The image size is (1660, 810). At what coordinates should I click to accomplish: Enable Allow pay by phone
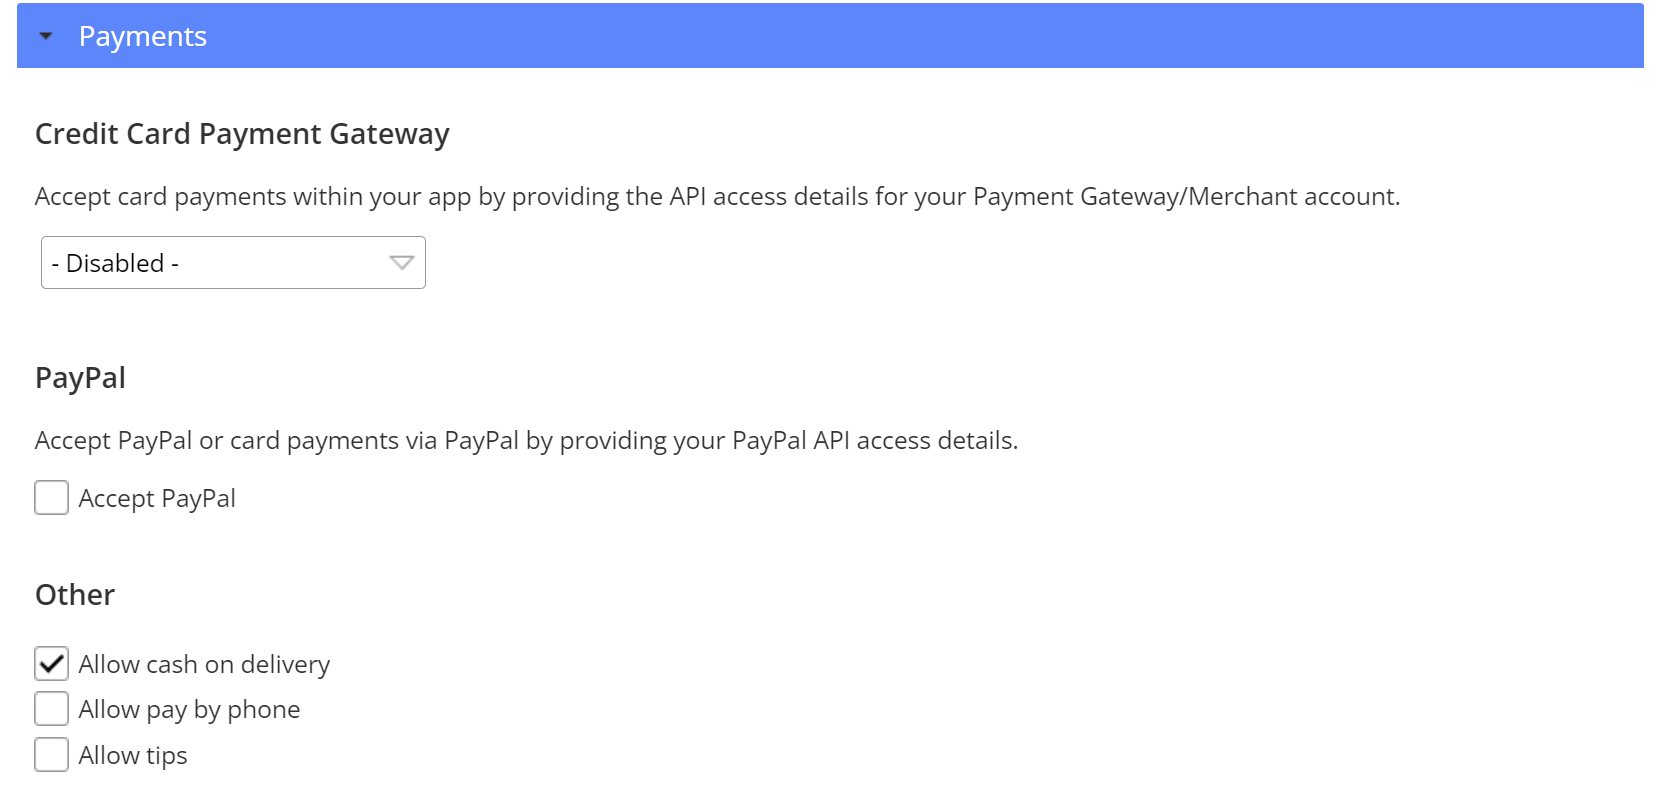pyautogui.click(x=50, y=708)
